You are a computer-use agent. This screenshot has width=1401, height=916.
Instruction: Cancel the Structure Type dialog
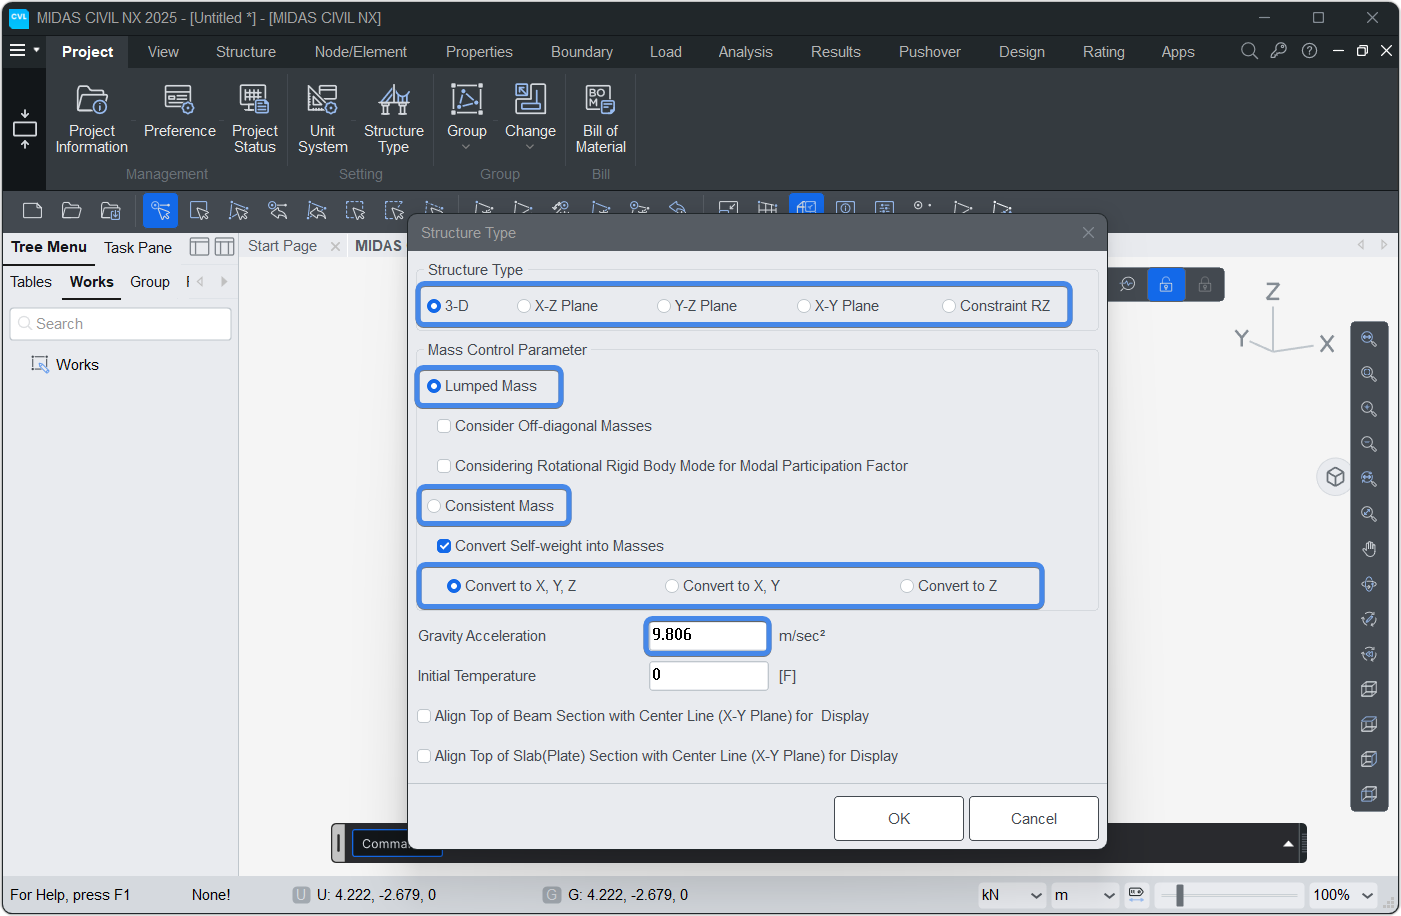pyautogui.click(x=1033, y=818)
